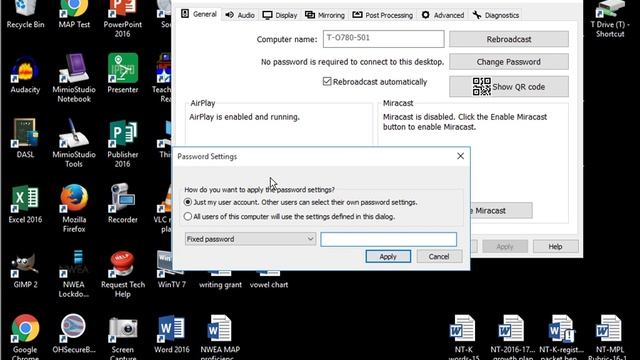Open the NT-K registration packet document
Image resolution: width=640 pixels, height=360 pixels.
[x=561, y=337]
